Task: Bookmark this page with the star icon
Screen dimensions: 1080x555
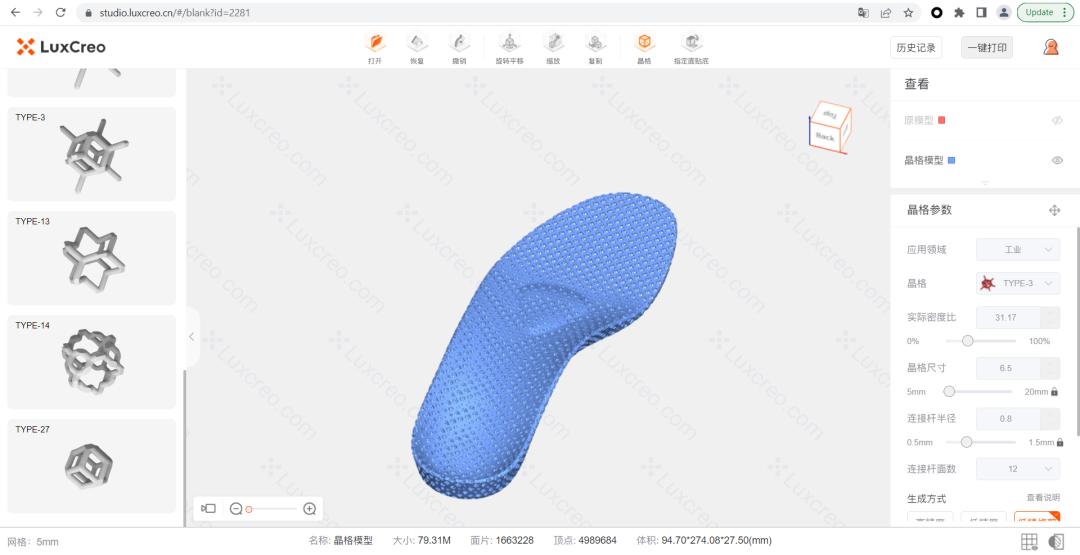Action: coord(908,12)
